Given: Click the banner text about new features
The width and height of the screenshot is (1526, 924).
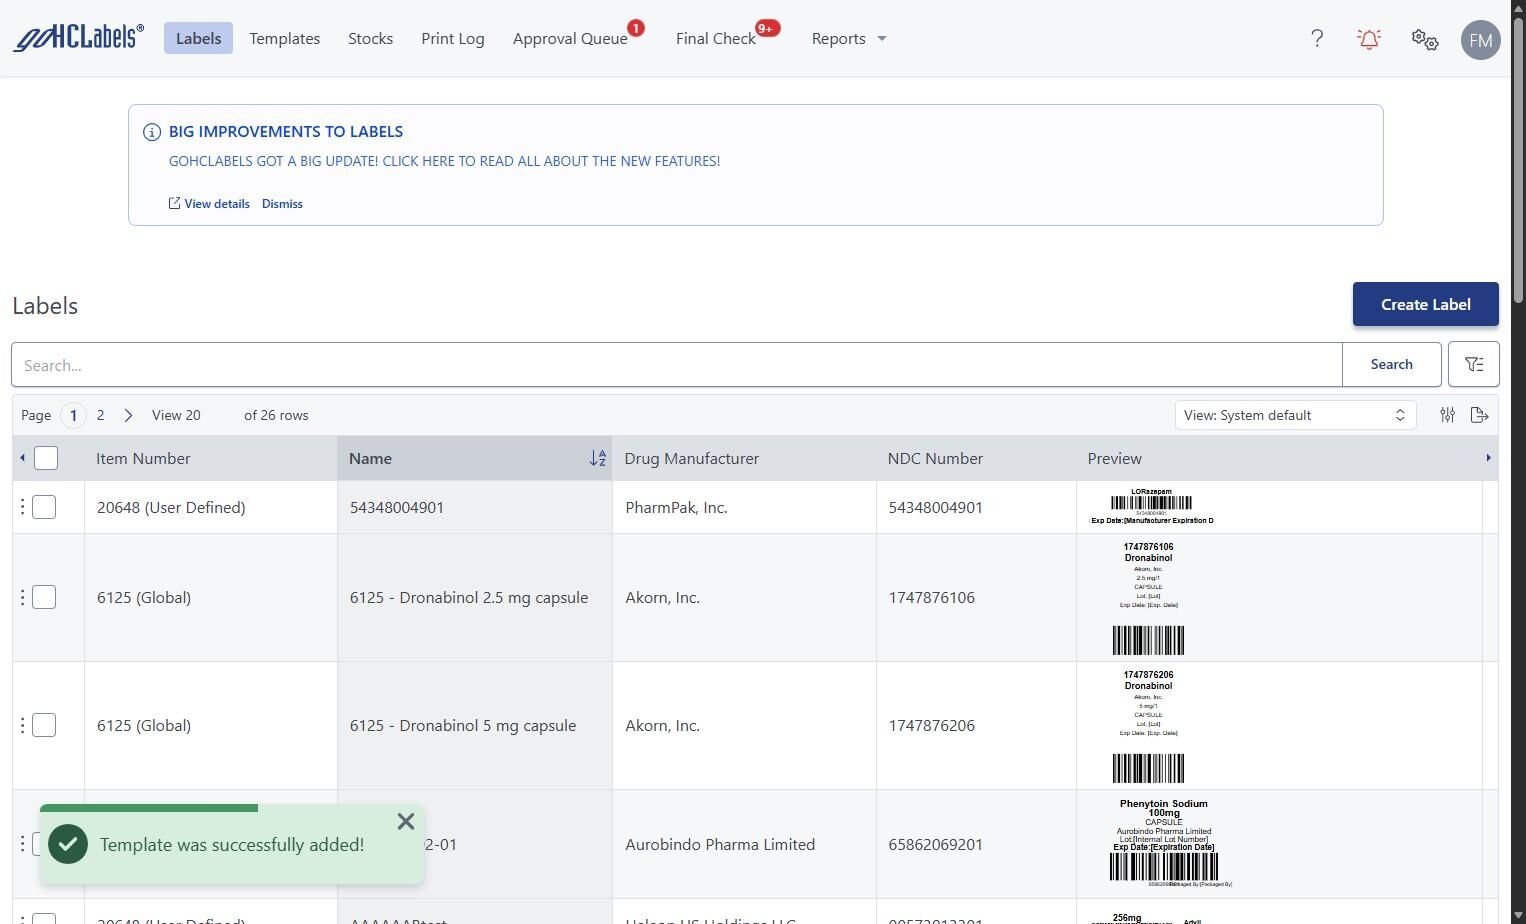Looking at the screenshot, I should pyautogui.click(x=444, y=161).
